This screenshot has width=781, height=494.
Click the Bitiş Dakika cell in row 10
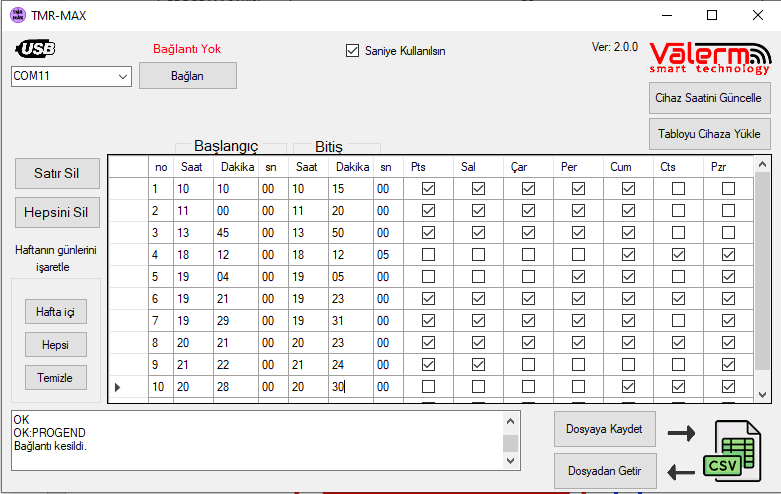(350, 387)
